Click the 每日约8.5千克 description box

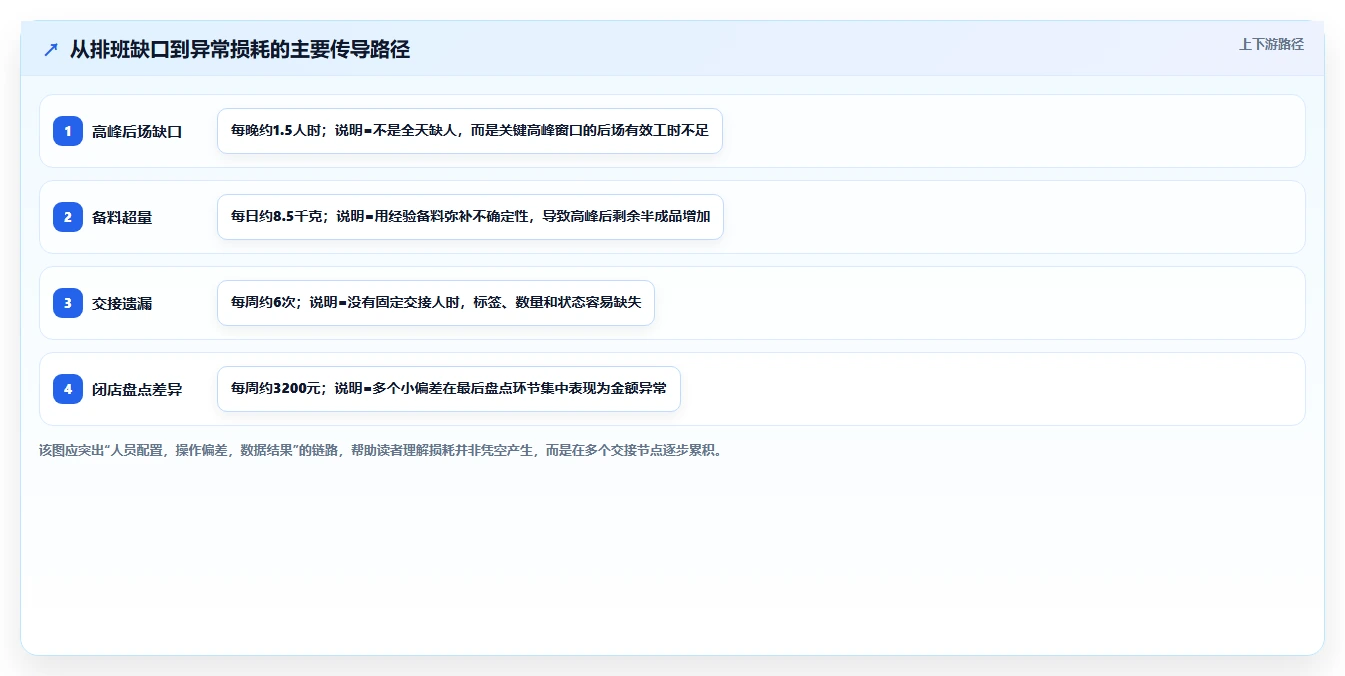click(470, 217)
